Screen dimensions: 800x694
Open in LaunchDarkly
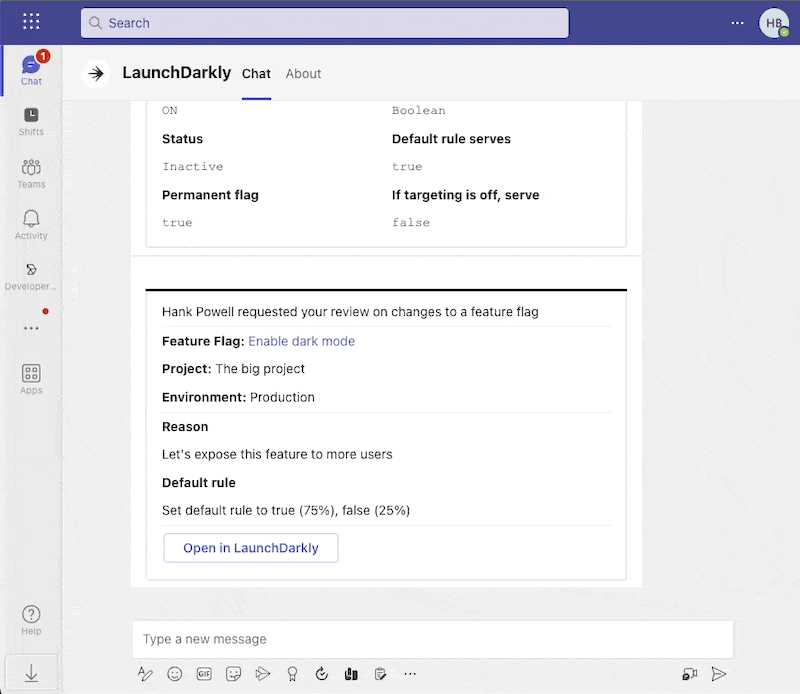point(250,548)
